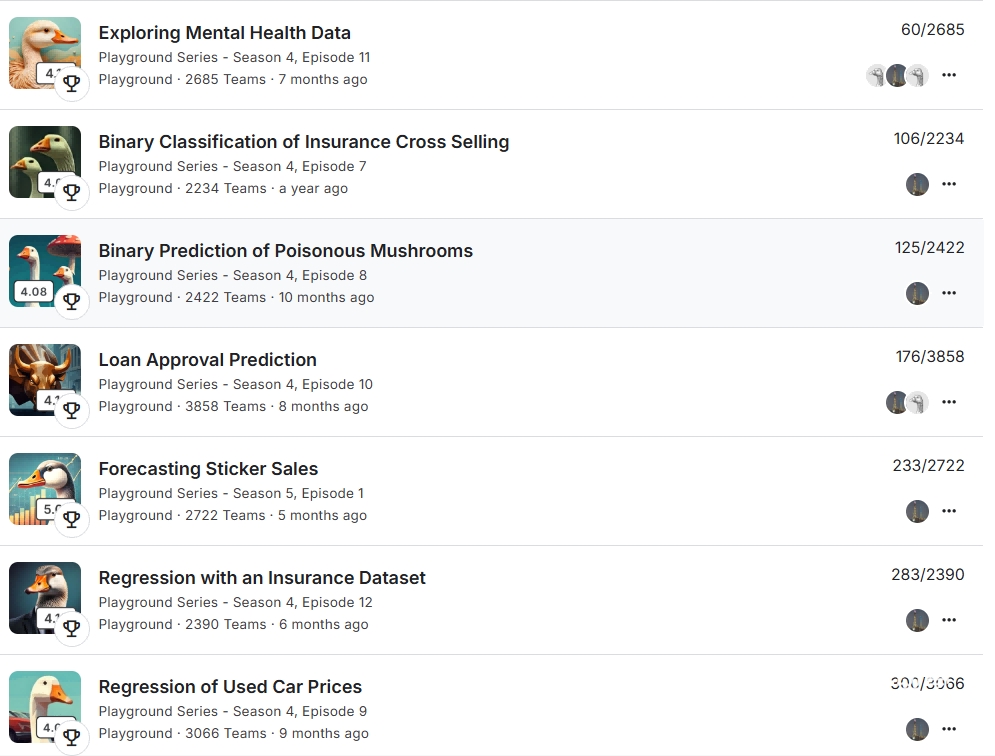The image size is (995, 756).
Task: Click team avatars on Exploring Mental Health Data
Action: [897, 76]
